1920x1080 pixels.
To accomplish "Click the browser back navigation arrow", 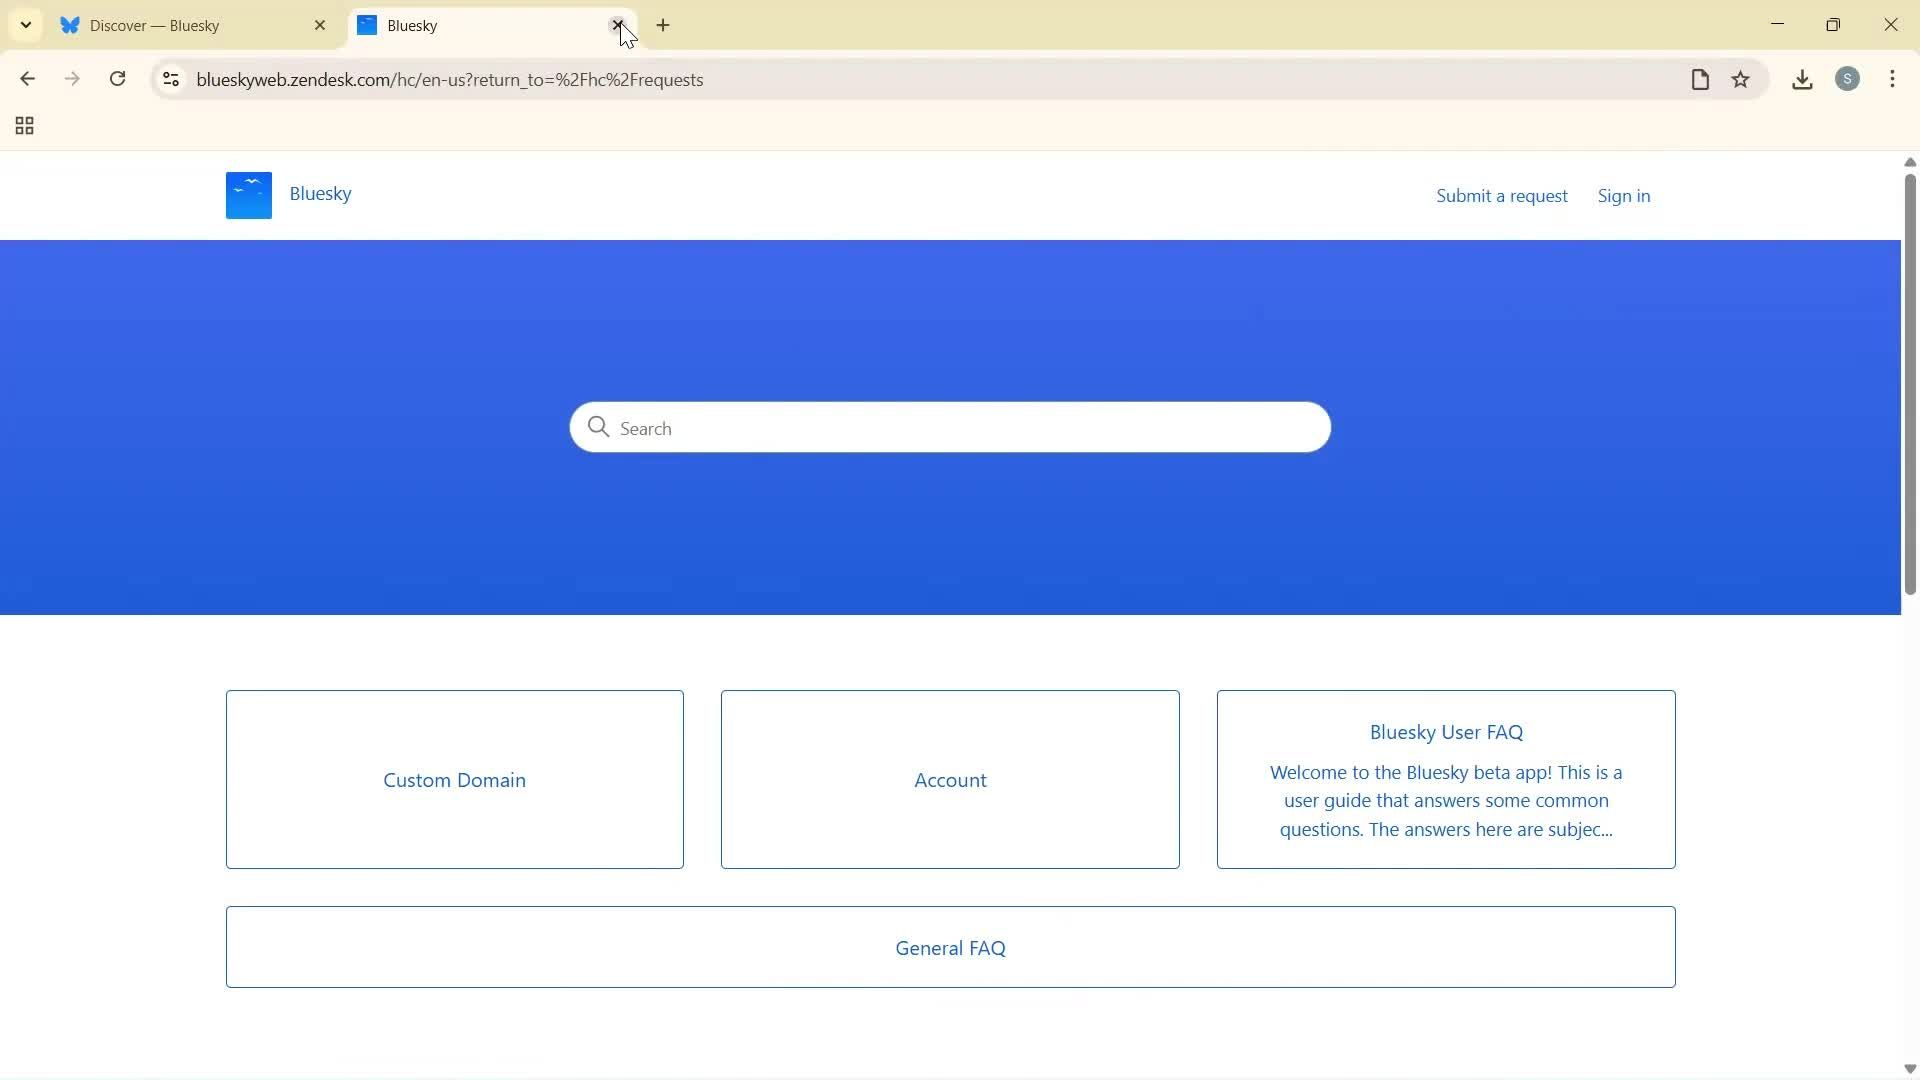I will (27, 79).
